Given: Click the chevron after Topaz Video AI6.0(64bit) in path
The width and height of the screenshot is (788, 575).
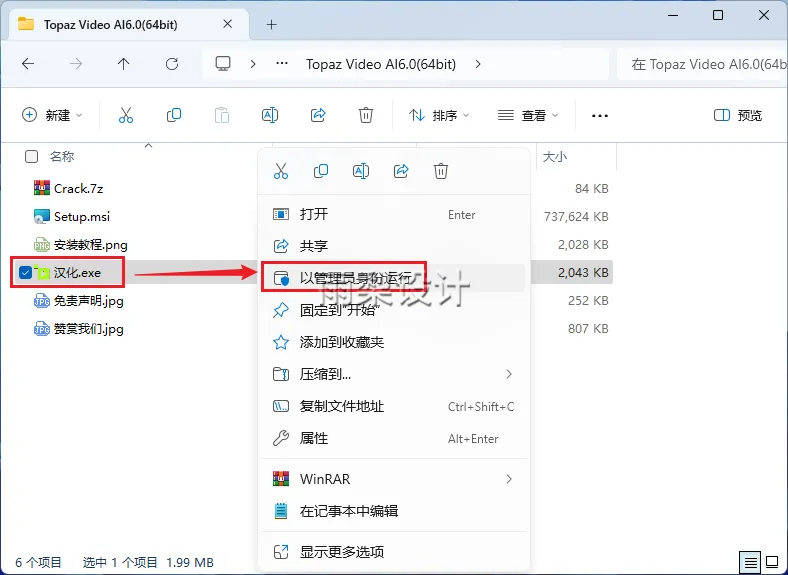Looking at the screenshot, I should pos(478,64).
